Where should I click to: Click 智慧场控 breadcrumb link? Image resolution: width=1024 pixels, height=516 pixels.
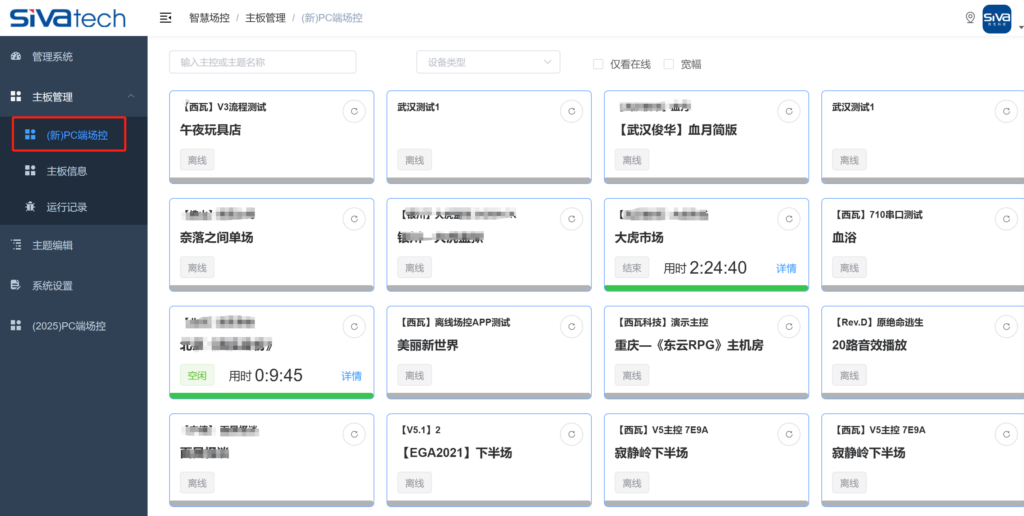[x=207, y=18]
